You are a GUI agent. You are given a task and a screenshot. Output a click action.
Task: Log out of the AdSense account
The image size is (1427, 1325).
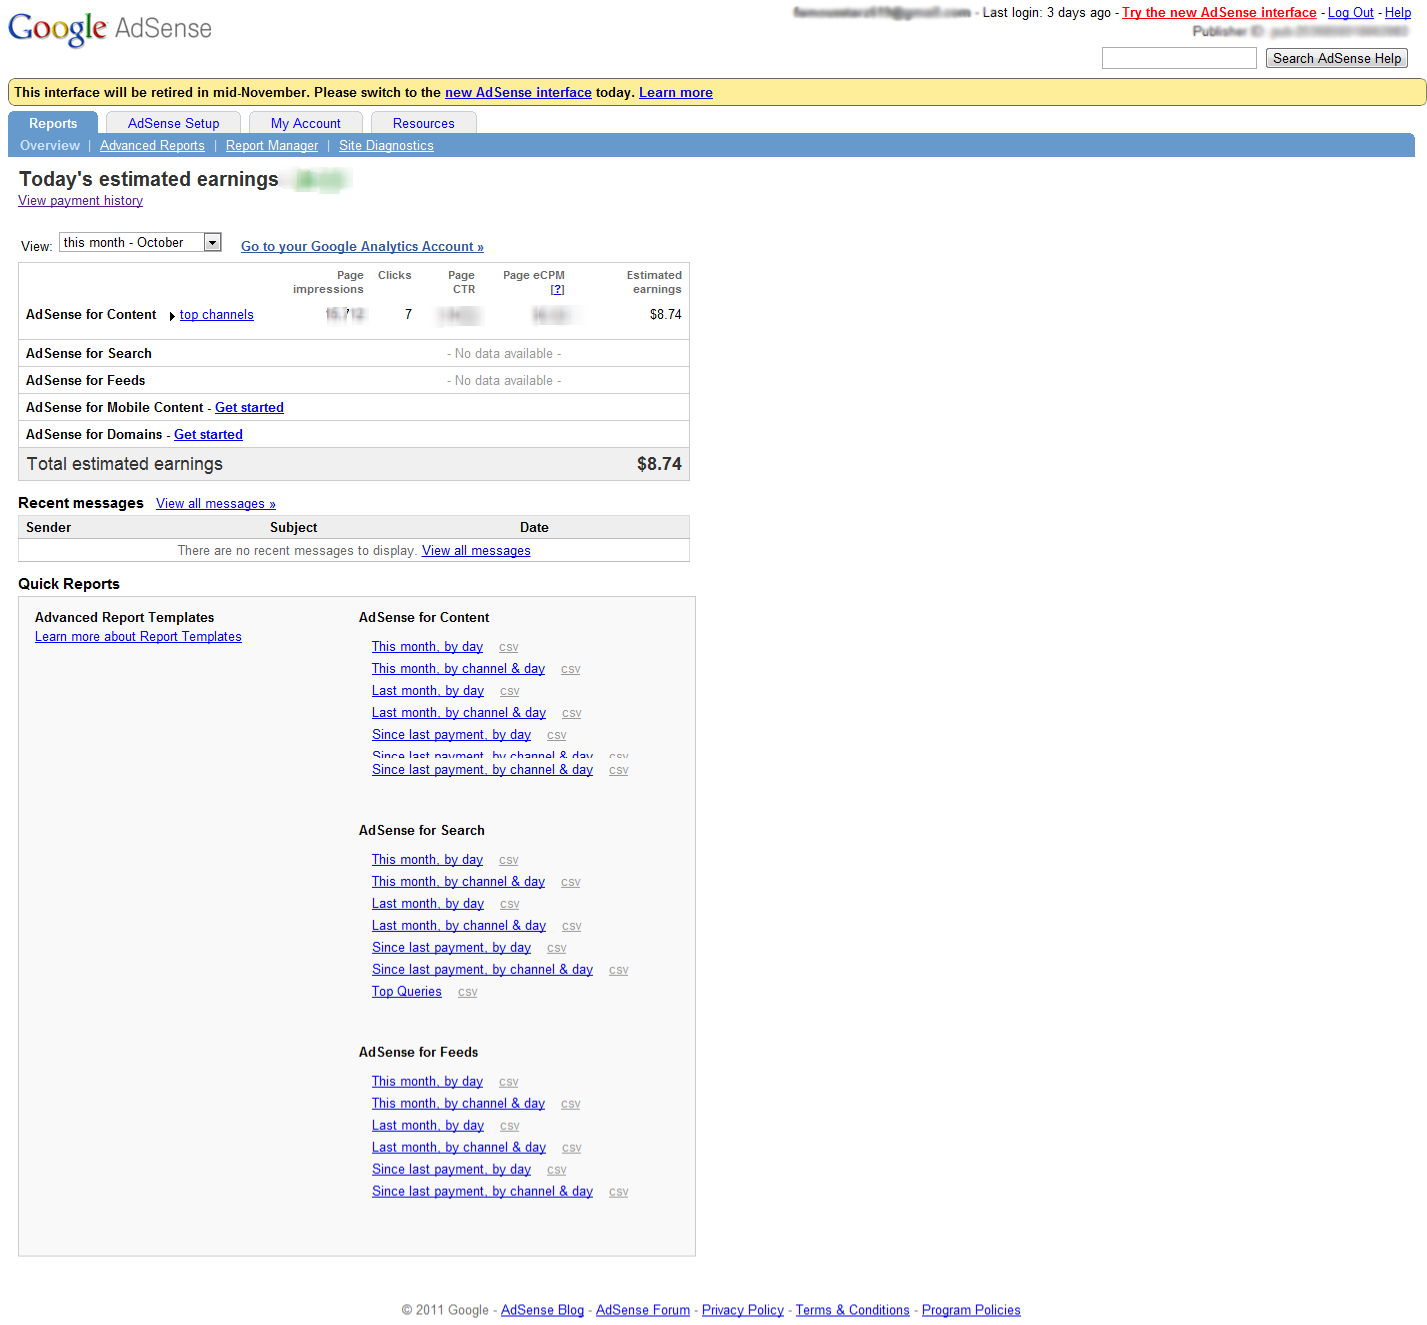1350,13
